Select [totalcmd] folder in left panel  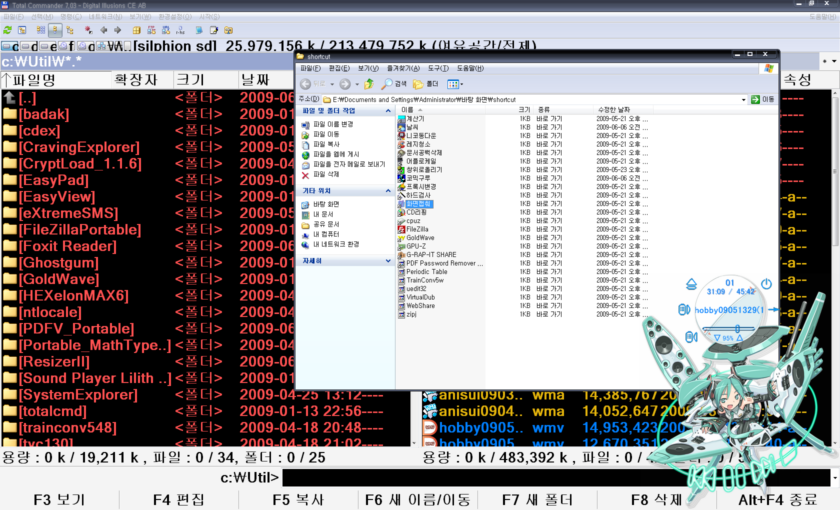click(52, 411)
